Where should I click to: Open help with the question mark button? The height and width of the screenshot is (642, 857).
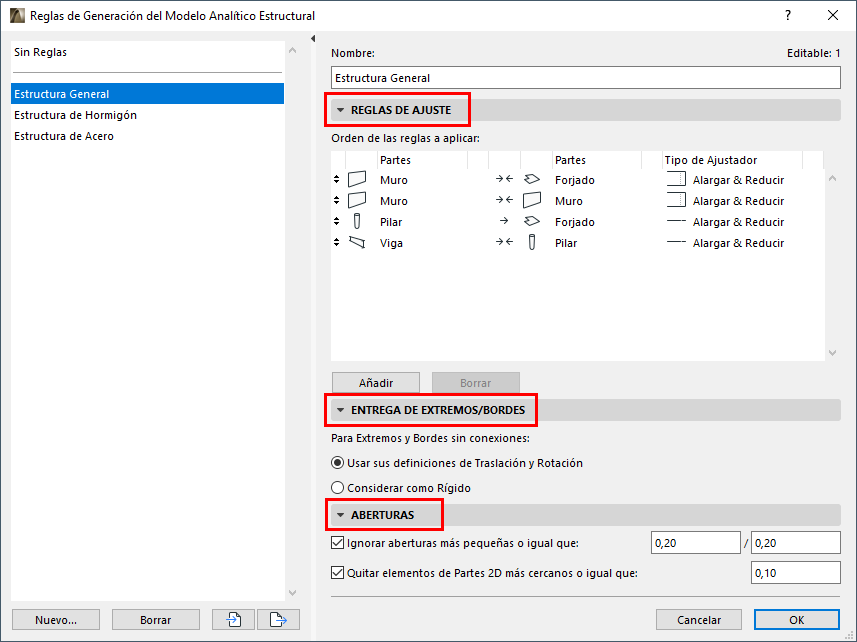point(788,15)
